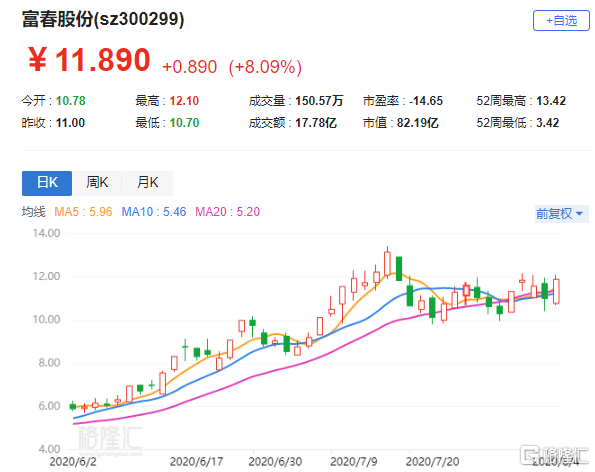Click the 昨收 value 11.00
Viewport: 595px width, 472px height.
tap(70, 123)
